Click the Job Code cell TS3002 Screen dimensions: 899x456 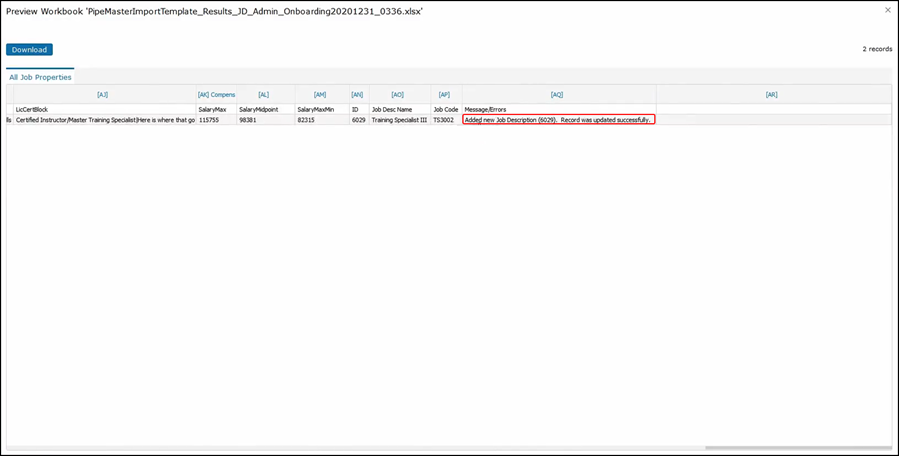[444, 120]
